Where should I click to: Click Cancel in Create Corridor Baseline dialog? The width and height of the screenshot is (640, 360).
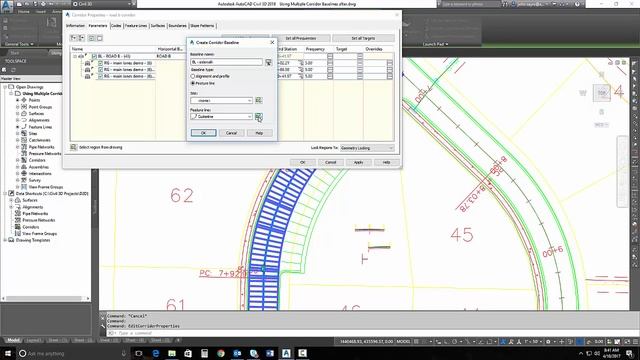click(231, 133)
